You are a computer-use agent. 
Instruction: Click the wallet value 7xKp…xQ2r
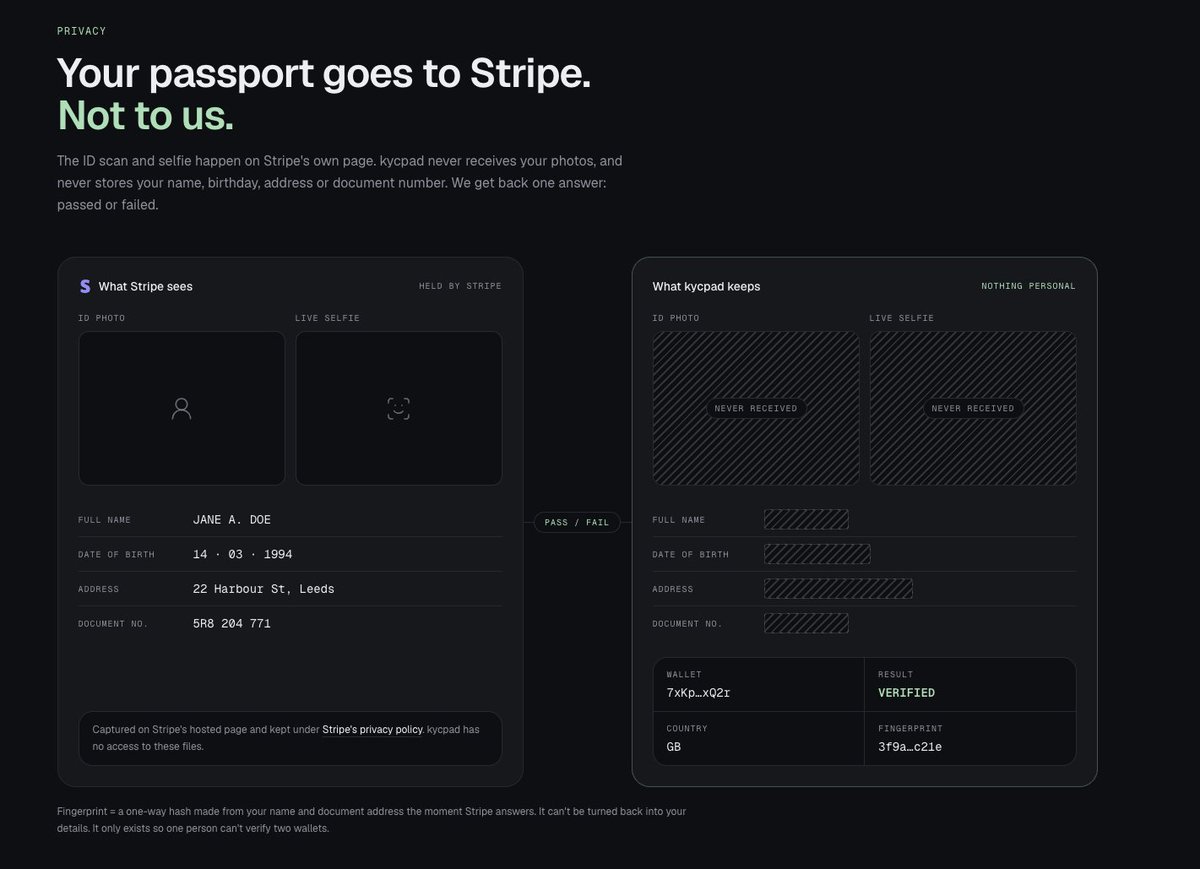pos(700,693)
